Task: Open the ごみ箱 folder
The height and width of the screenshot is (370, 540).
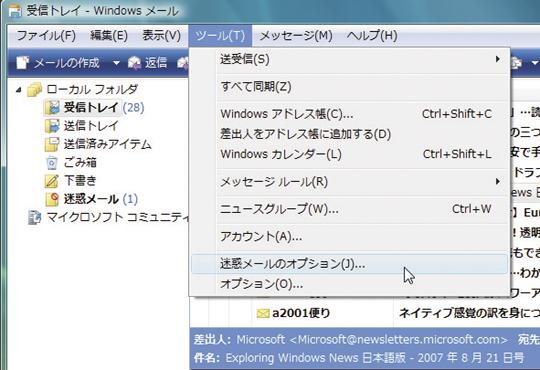Action: tap(80, 162)
